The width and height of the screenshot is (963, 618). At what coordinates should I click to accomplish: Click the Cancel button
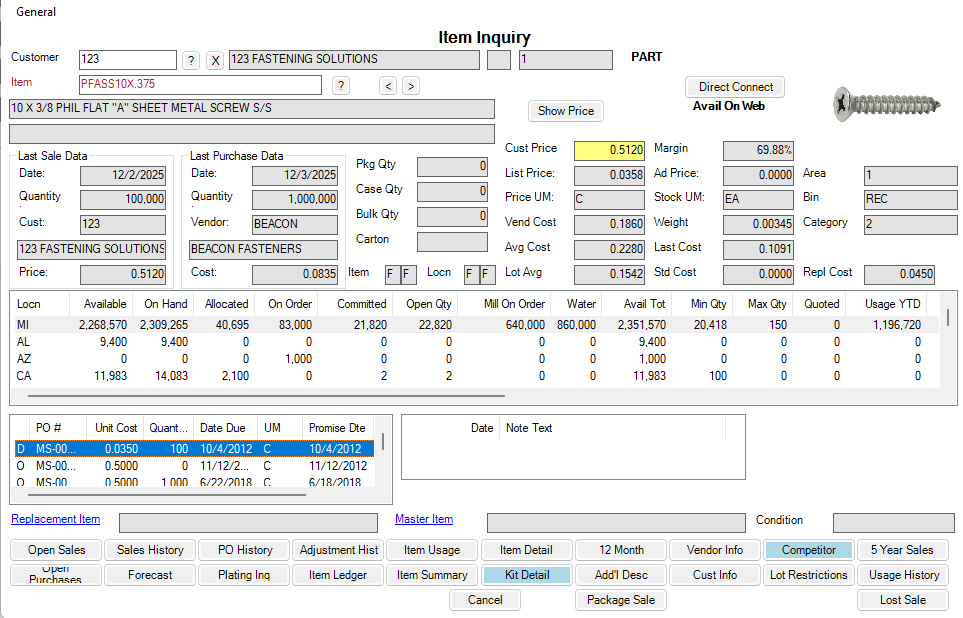point(485,600)
